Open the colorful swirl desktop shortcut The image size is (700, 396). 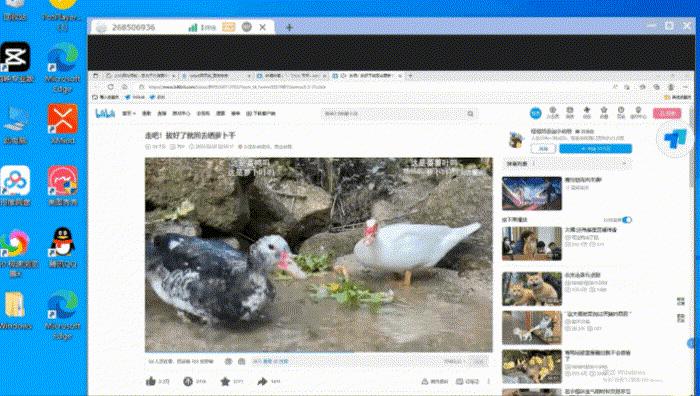click(15, 243)
